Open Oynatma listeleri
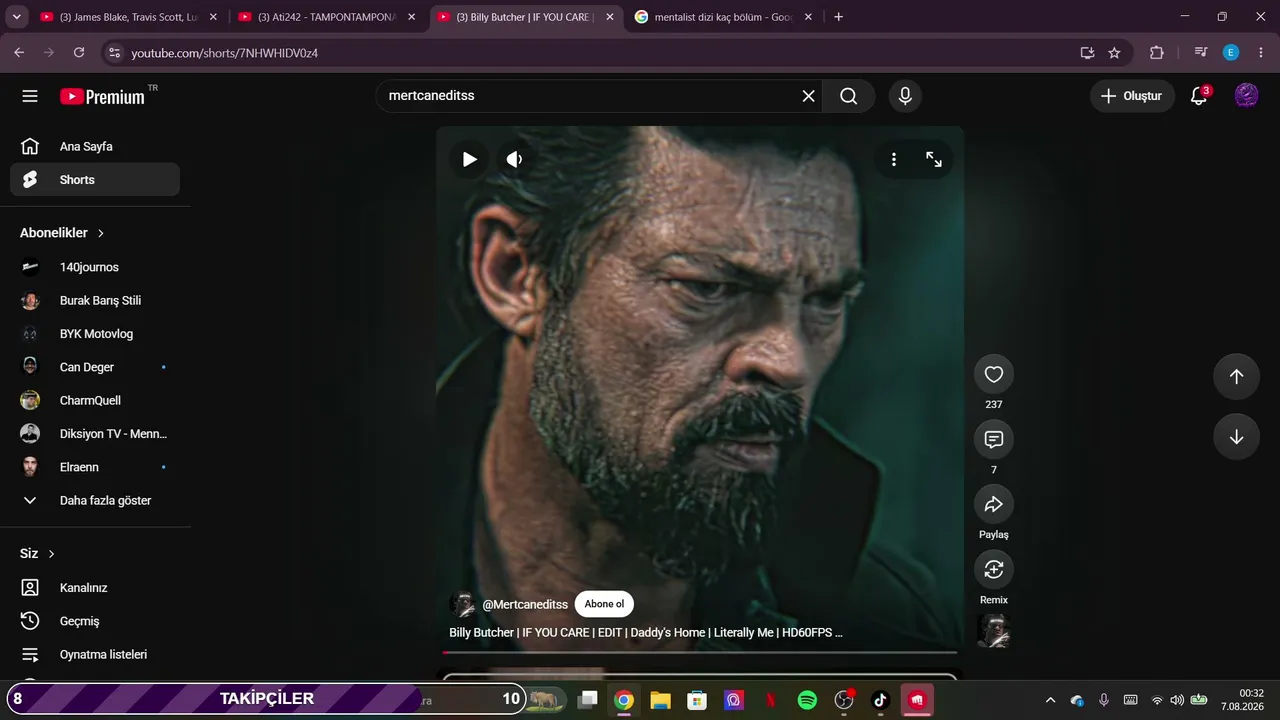Viewport: 1280px width, 720px height. click(x=95, y=654)
